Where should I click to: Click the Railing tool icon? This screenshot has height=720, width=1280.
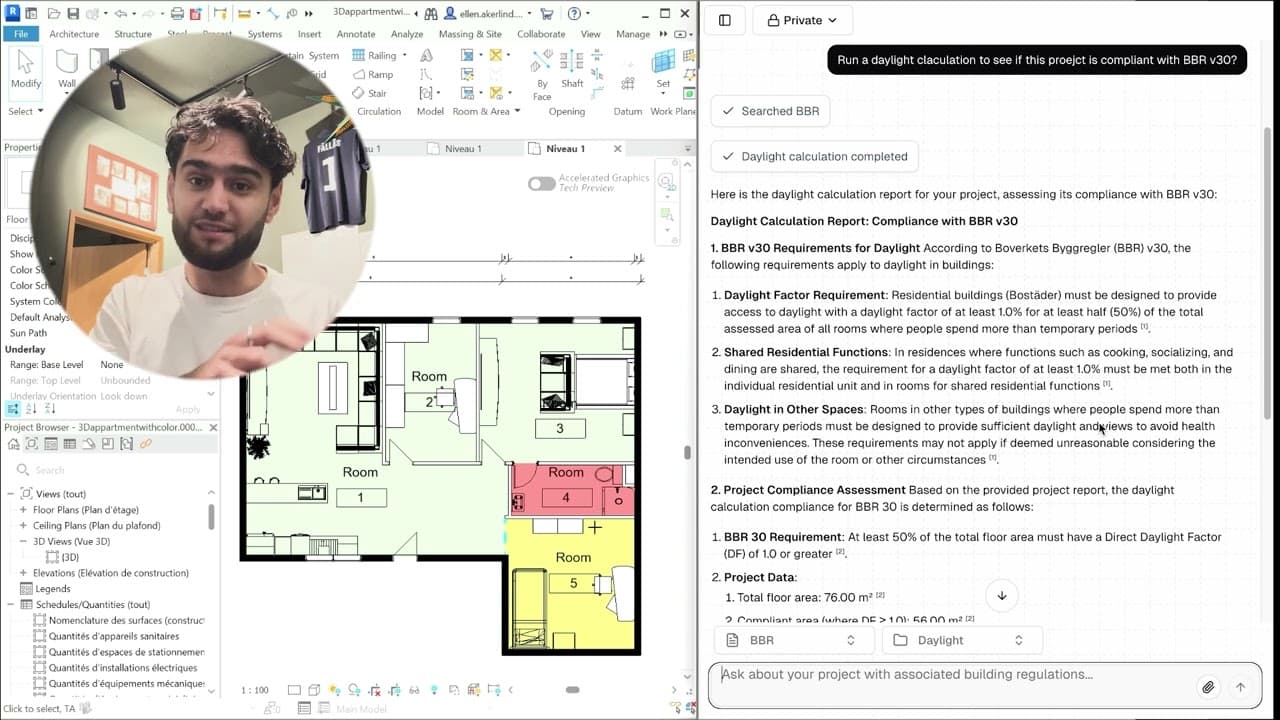tap(359, 56)
